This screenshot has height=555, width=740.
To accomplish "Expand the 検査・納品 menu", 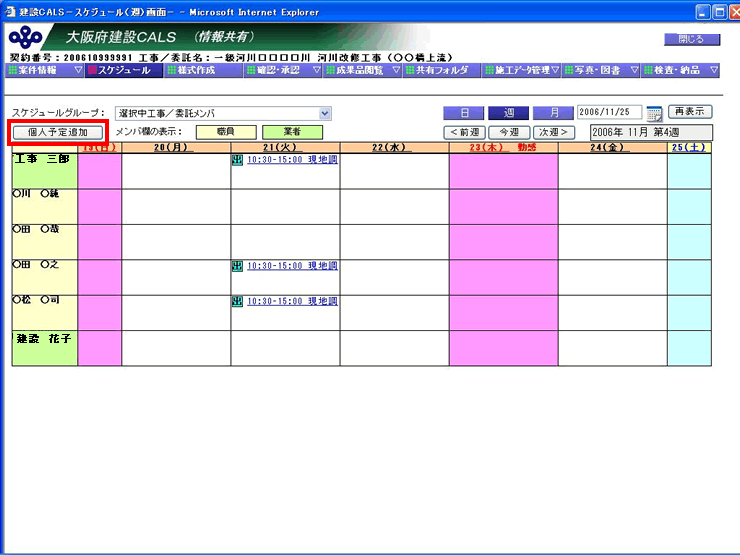I will point(680,71).
